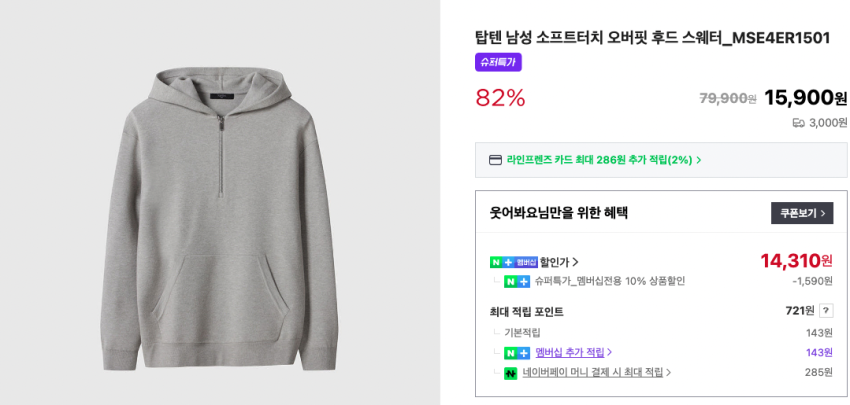Click the N+ 멤버십 badge beside 할인가
The image size is (850, 405).
pos(513,262)
